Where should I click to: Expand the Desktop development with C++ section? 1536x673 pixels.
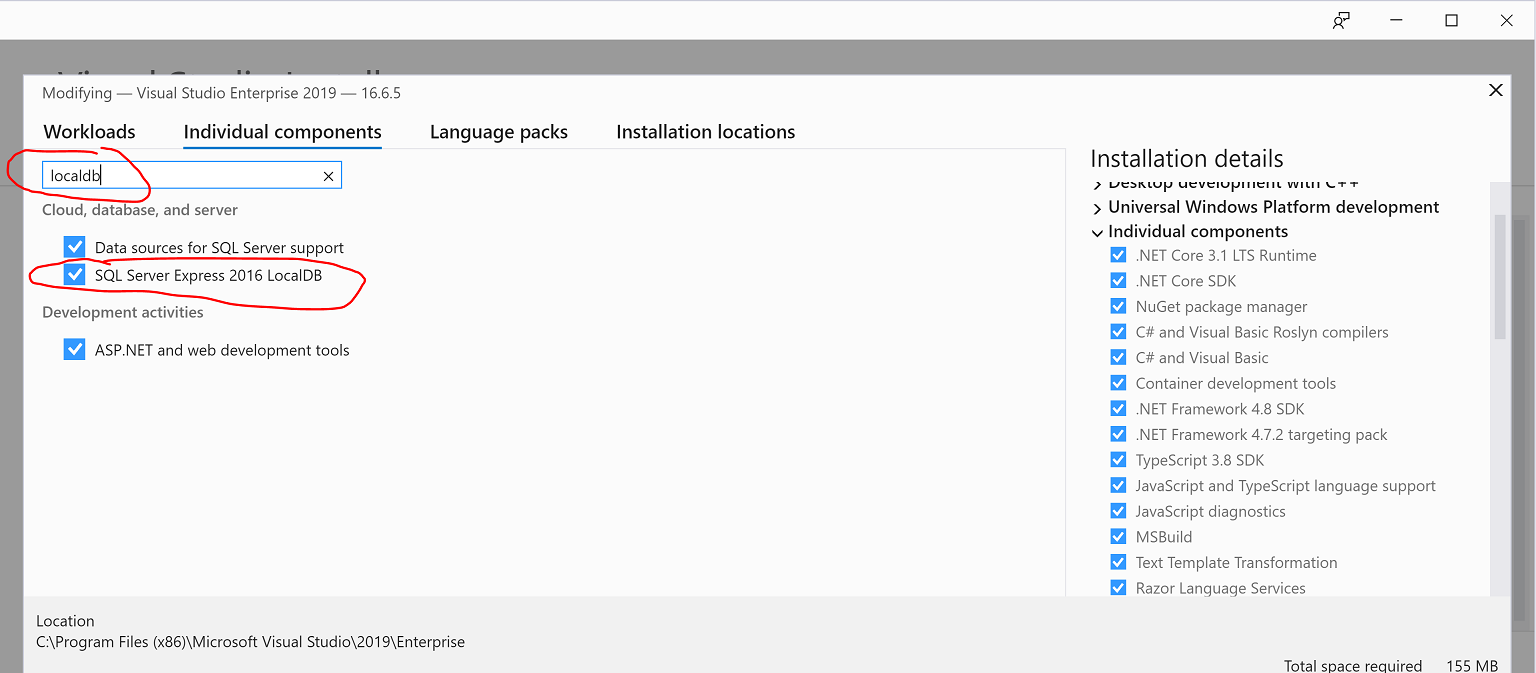(x=1098, y=184)
